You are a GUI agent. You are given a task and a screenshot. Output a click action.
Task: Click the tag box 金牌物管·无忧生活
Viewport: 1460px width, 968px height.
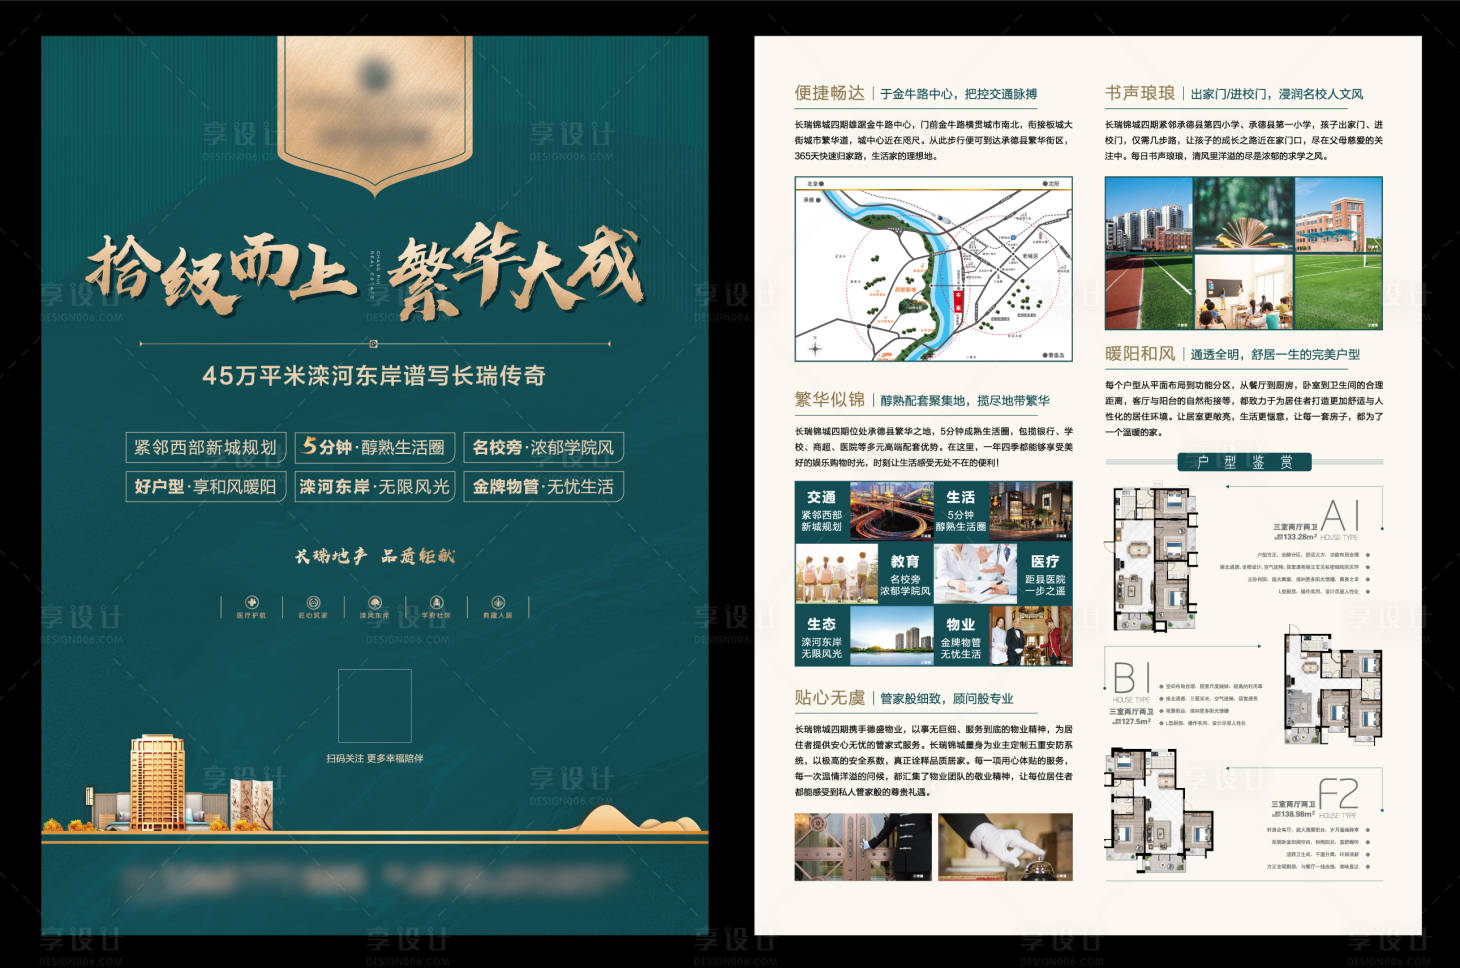[x=544, y=487]
